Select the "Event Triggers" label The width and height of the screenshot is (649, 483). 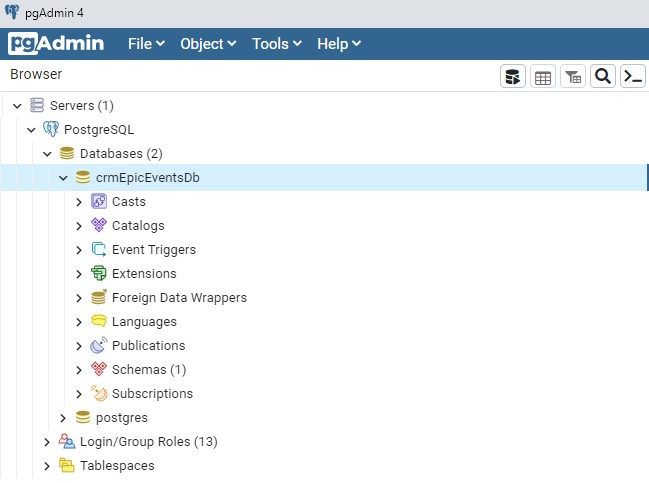click(x=154, y=250)
